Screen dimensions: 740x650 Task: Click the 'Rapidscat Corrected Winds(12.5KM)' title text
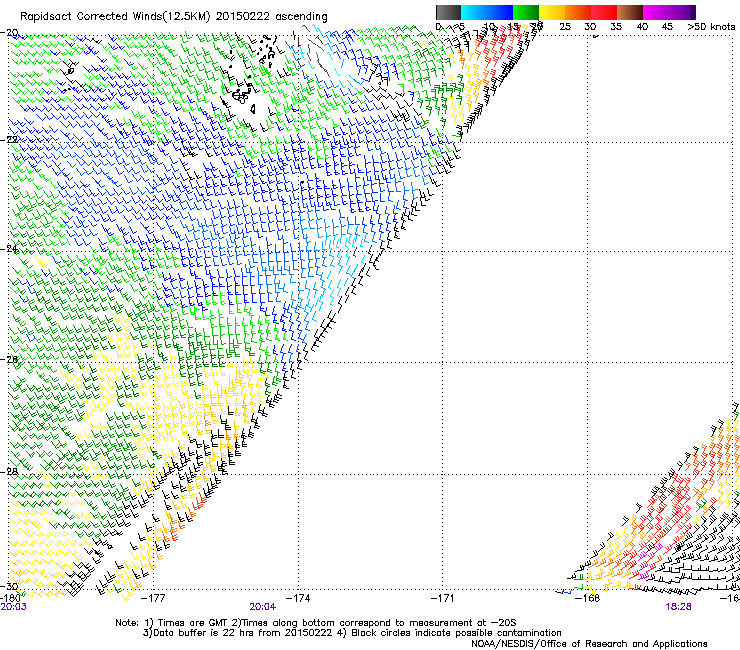pos(115,17)
